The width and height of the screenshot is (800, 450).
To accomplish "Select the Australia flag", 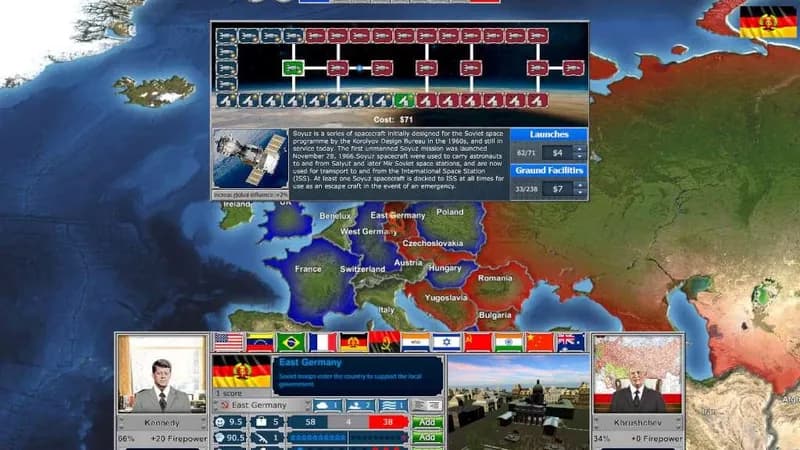I will (x=571, y=342).
